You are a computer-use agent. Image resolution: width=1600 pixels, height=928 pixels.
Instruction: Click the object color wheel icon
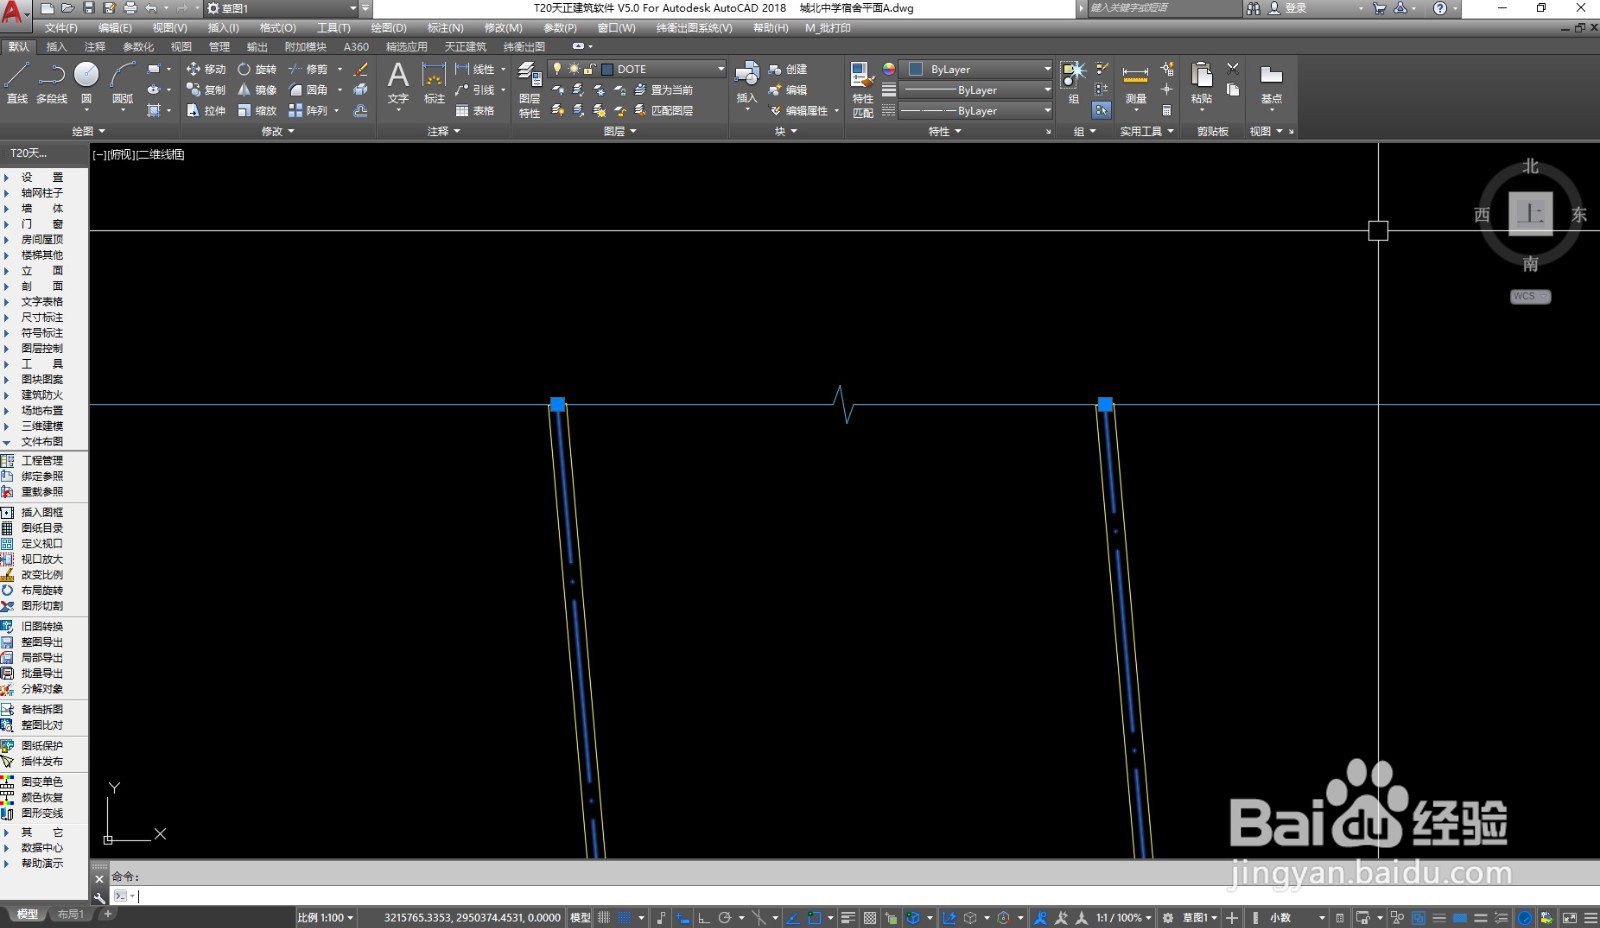coord(888,69)
